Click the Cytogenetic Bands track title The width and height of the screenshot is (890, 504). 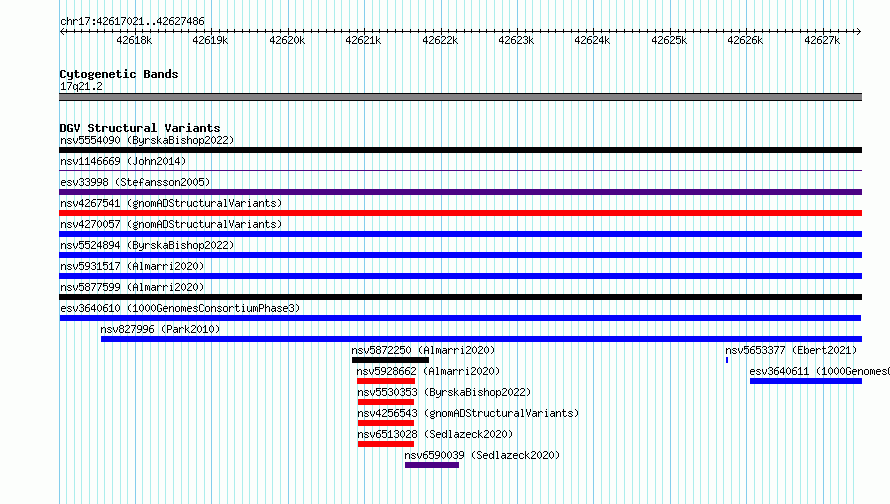pyautogui.click(x=119, y=74)
